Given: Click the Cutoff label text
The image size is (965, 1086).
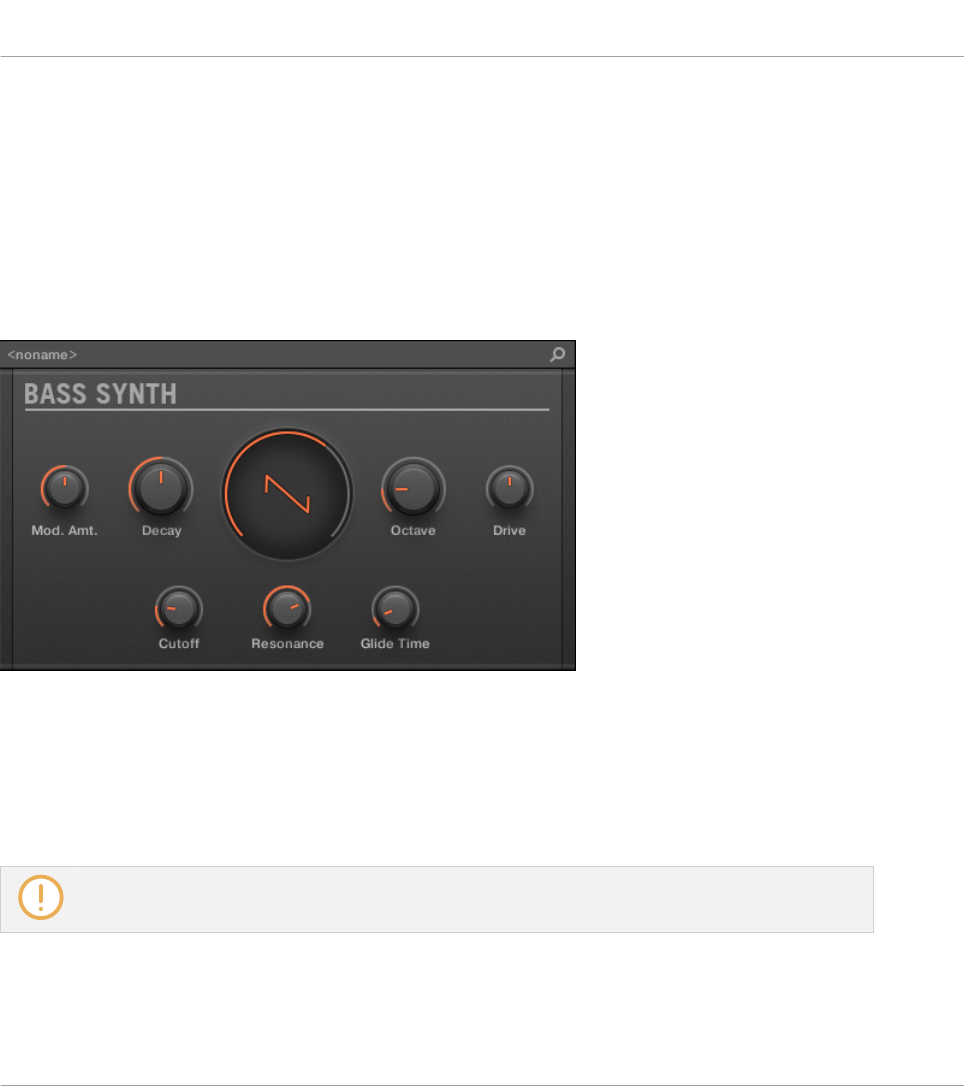Looking at the screenshot, I should pos(179,643).
